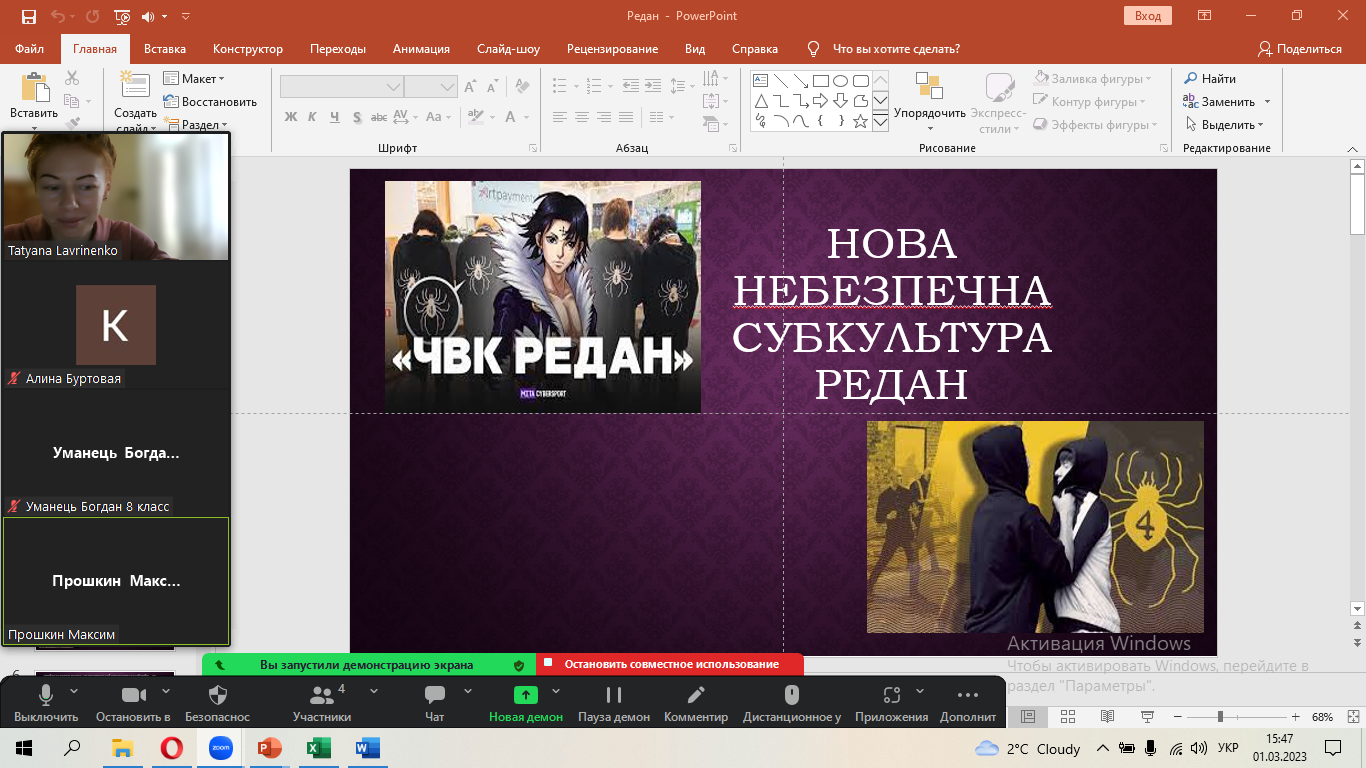Start Slide Show view from status bar
The image size is (1366, 768).
tap(1147, 717)
